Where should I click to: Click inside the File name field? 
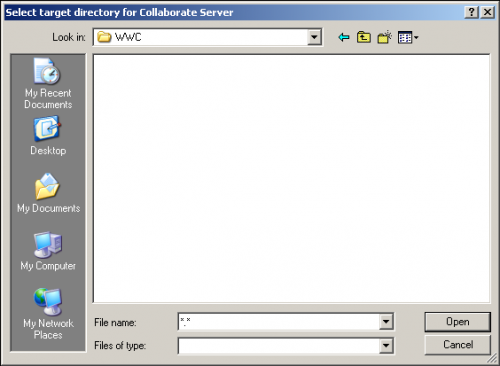(279, 322)
